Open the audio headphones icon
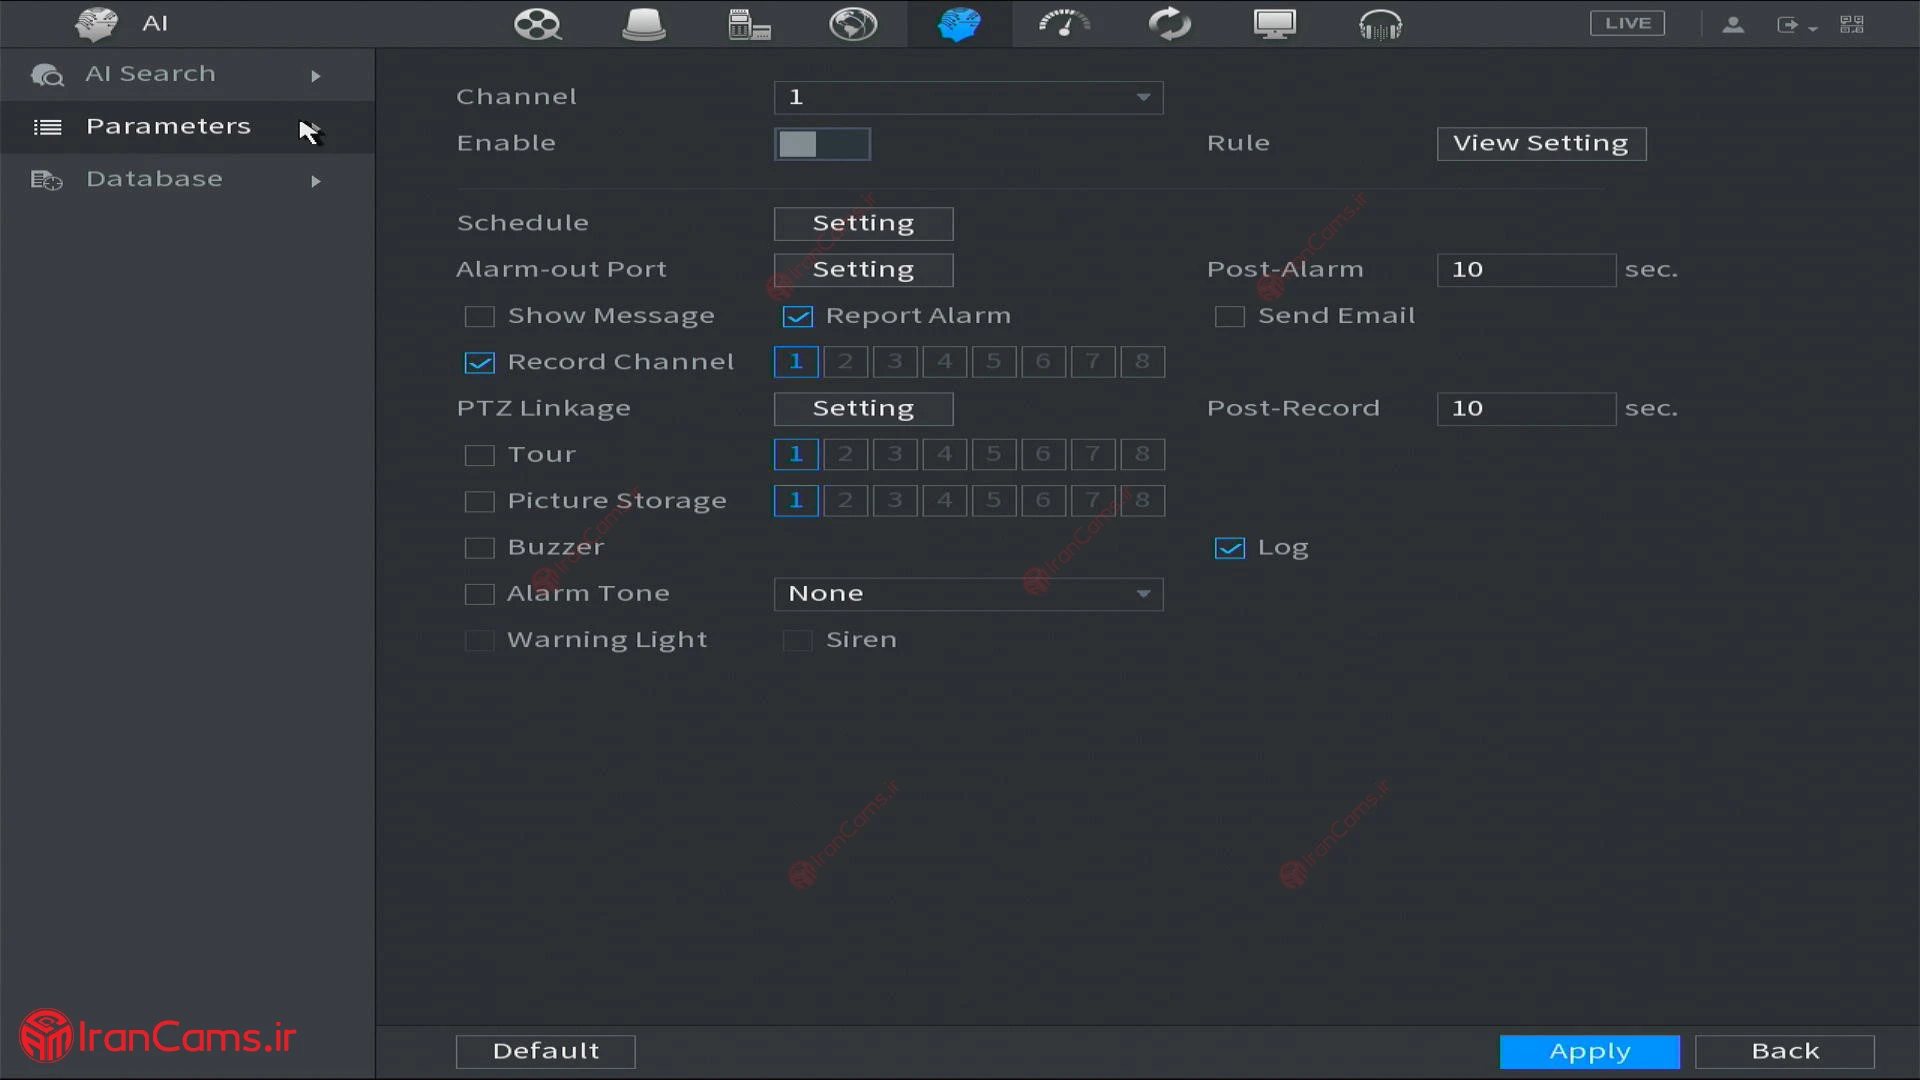 click(x=1380, y=24)
